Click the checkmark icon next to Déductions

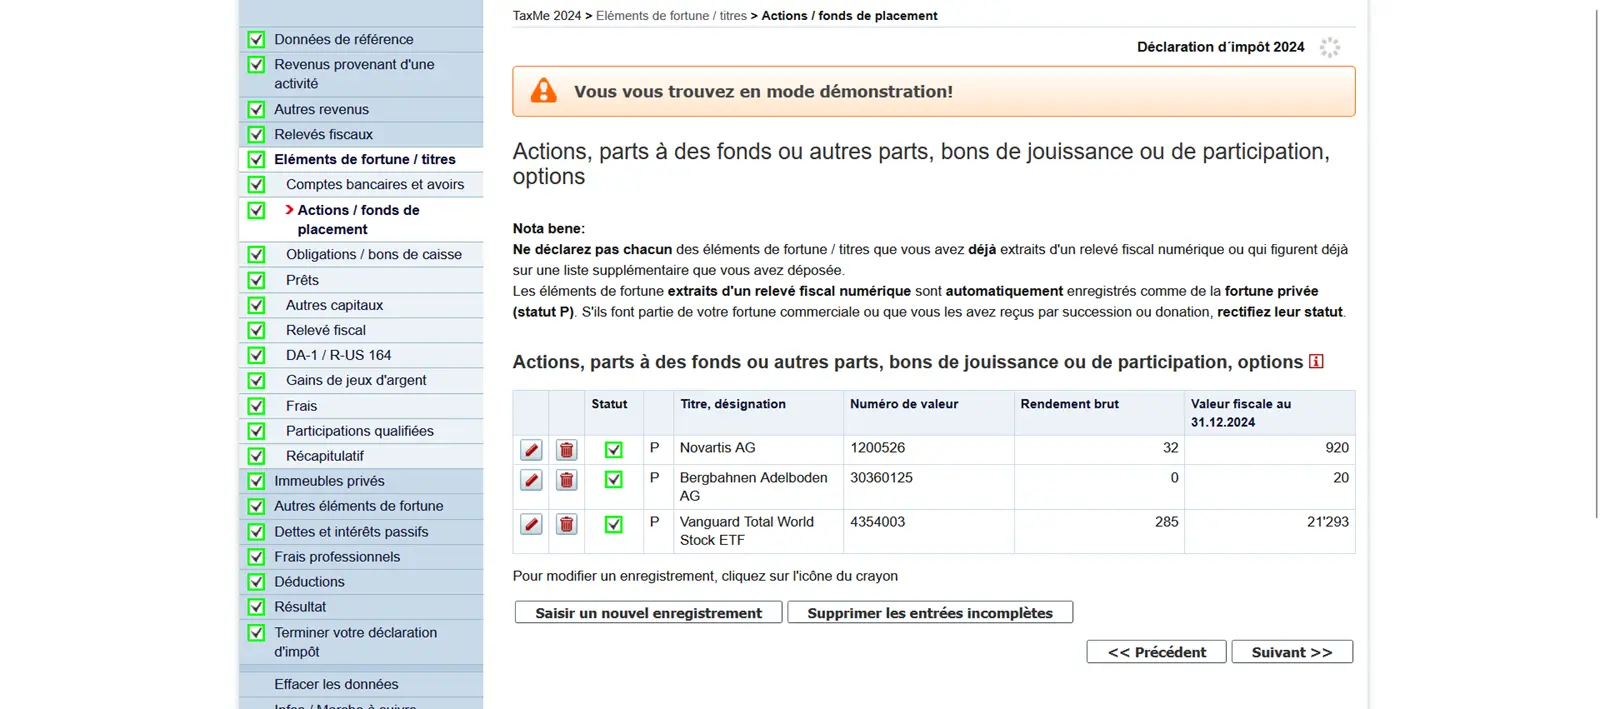tap(256, 582)
